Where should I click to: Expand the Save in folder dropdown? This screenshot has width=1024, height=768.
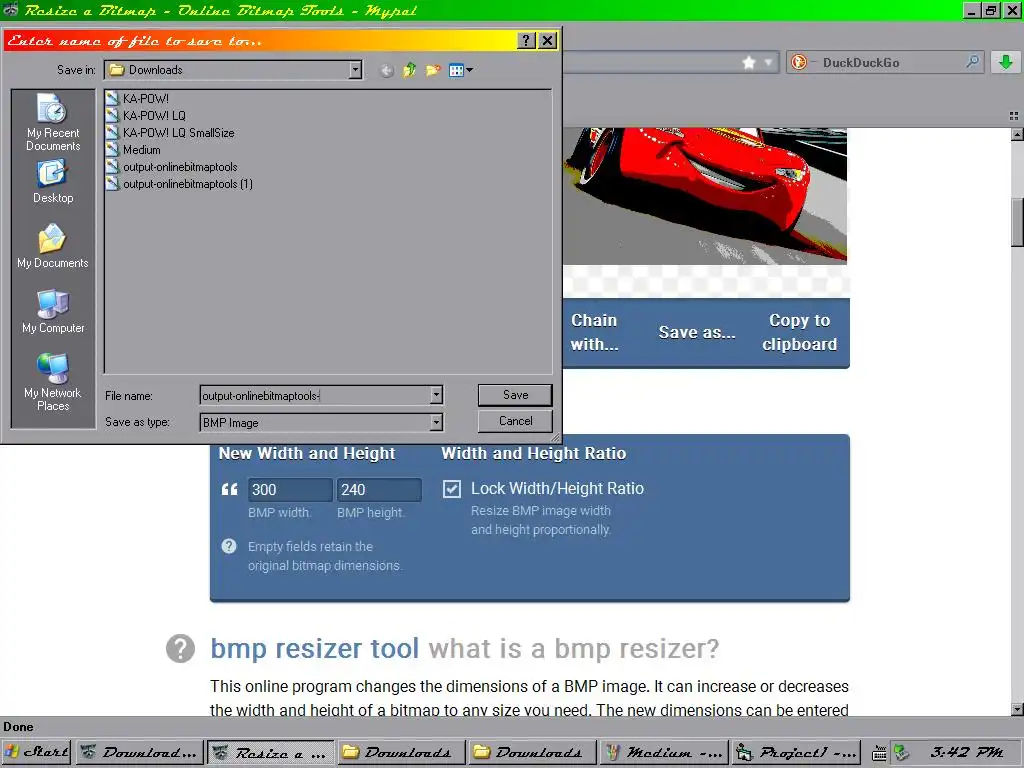coord(355,70)
